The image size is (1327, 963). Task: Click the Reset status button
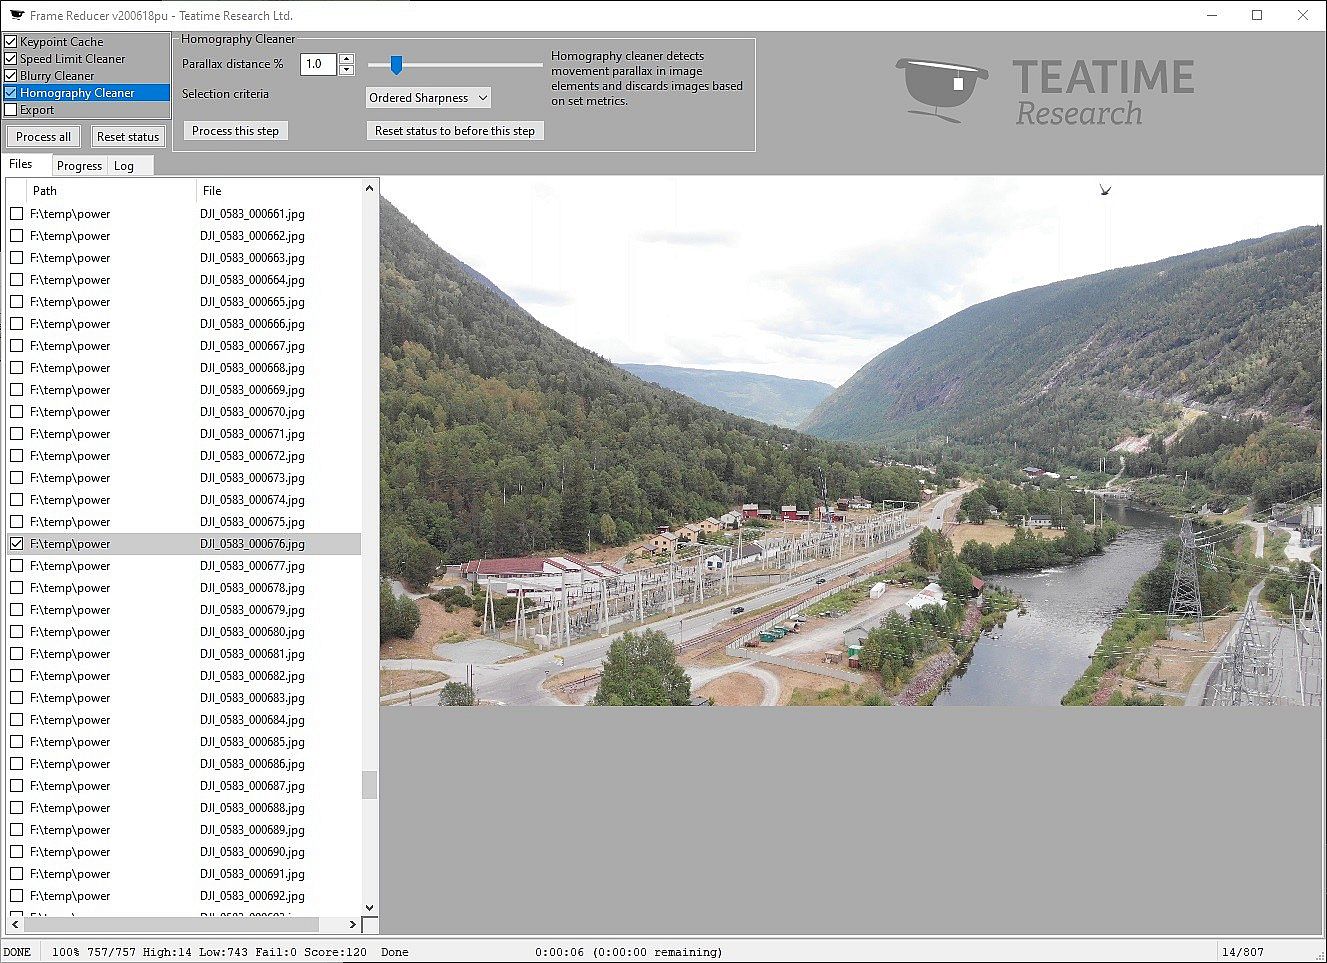128,137
